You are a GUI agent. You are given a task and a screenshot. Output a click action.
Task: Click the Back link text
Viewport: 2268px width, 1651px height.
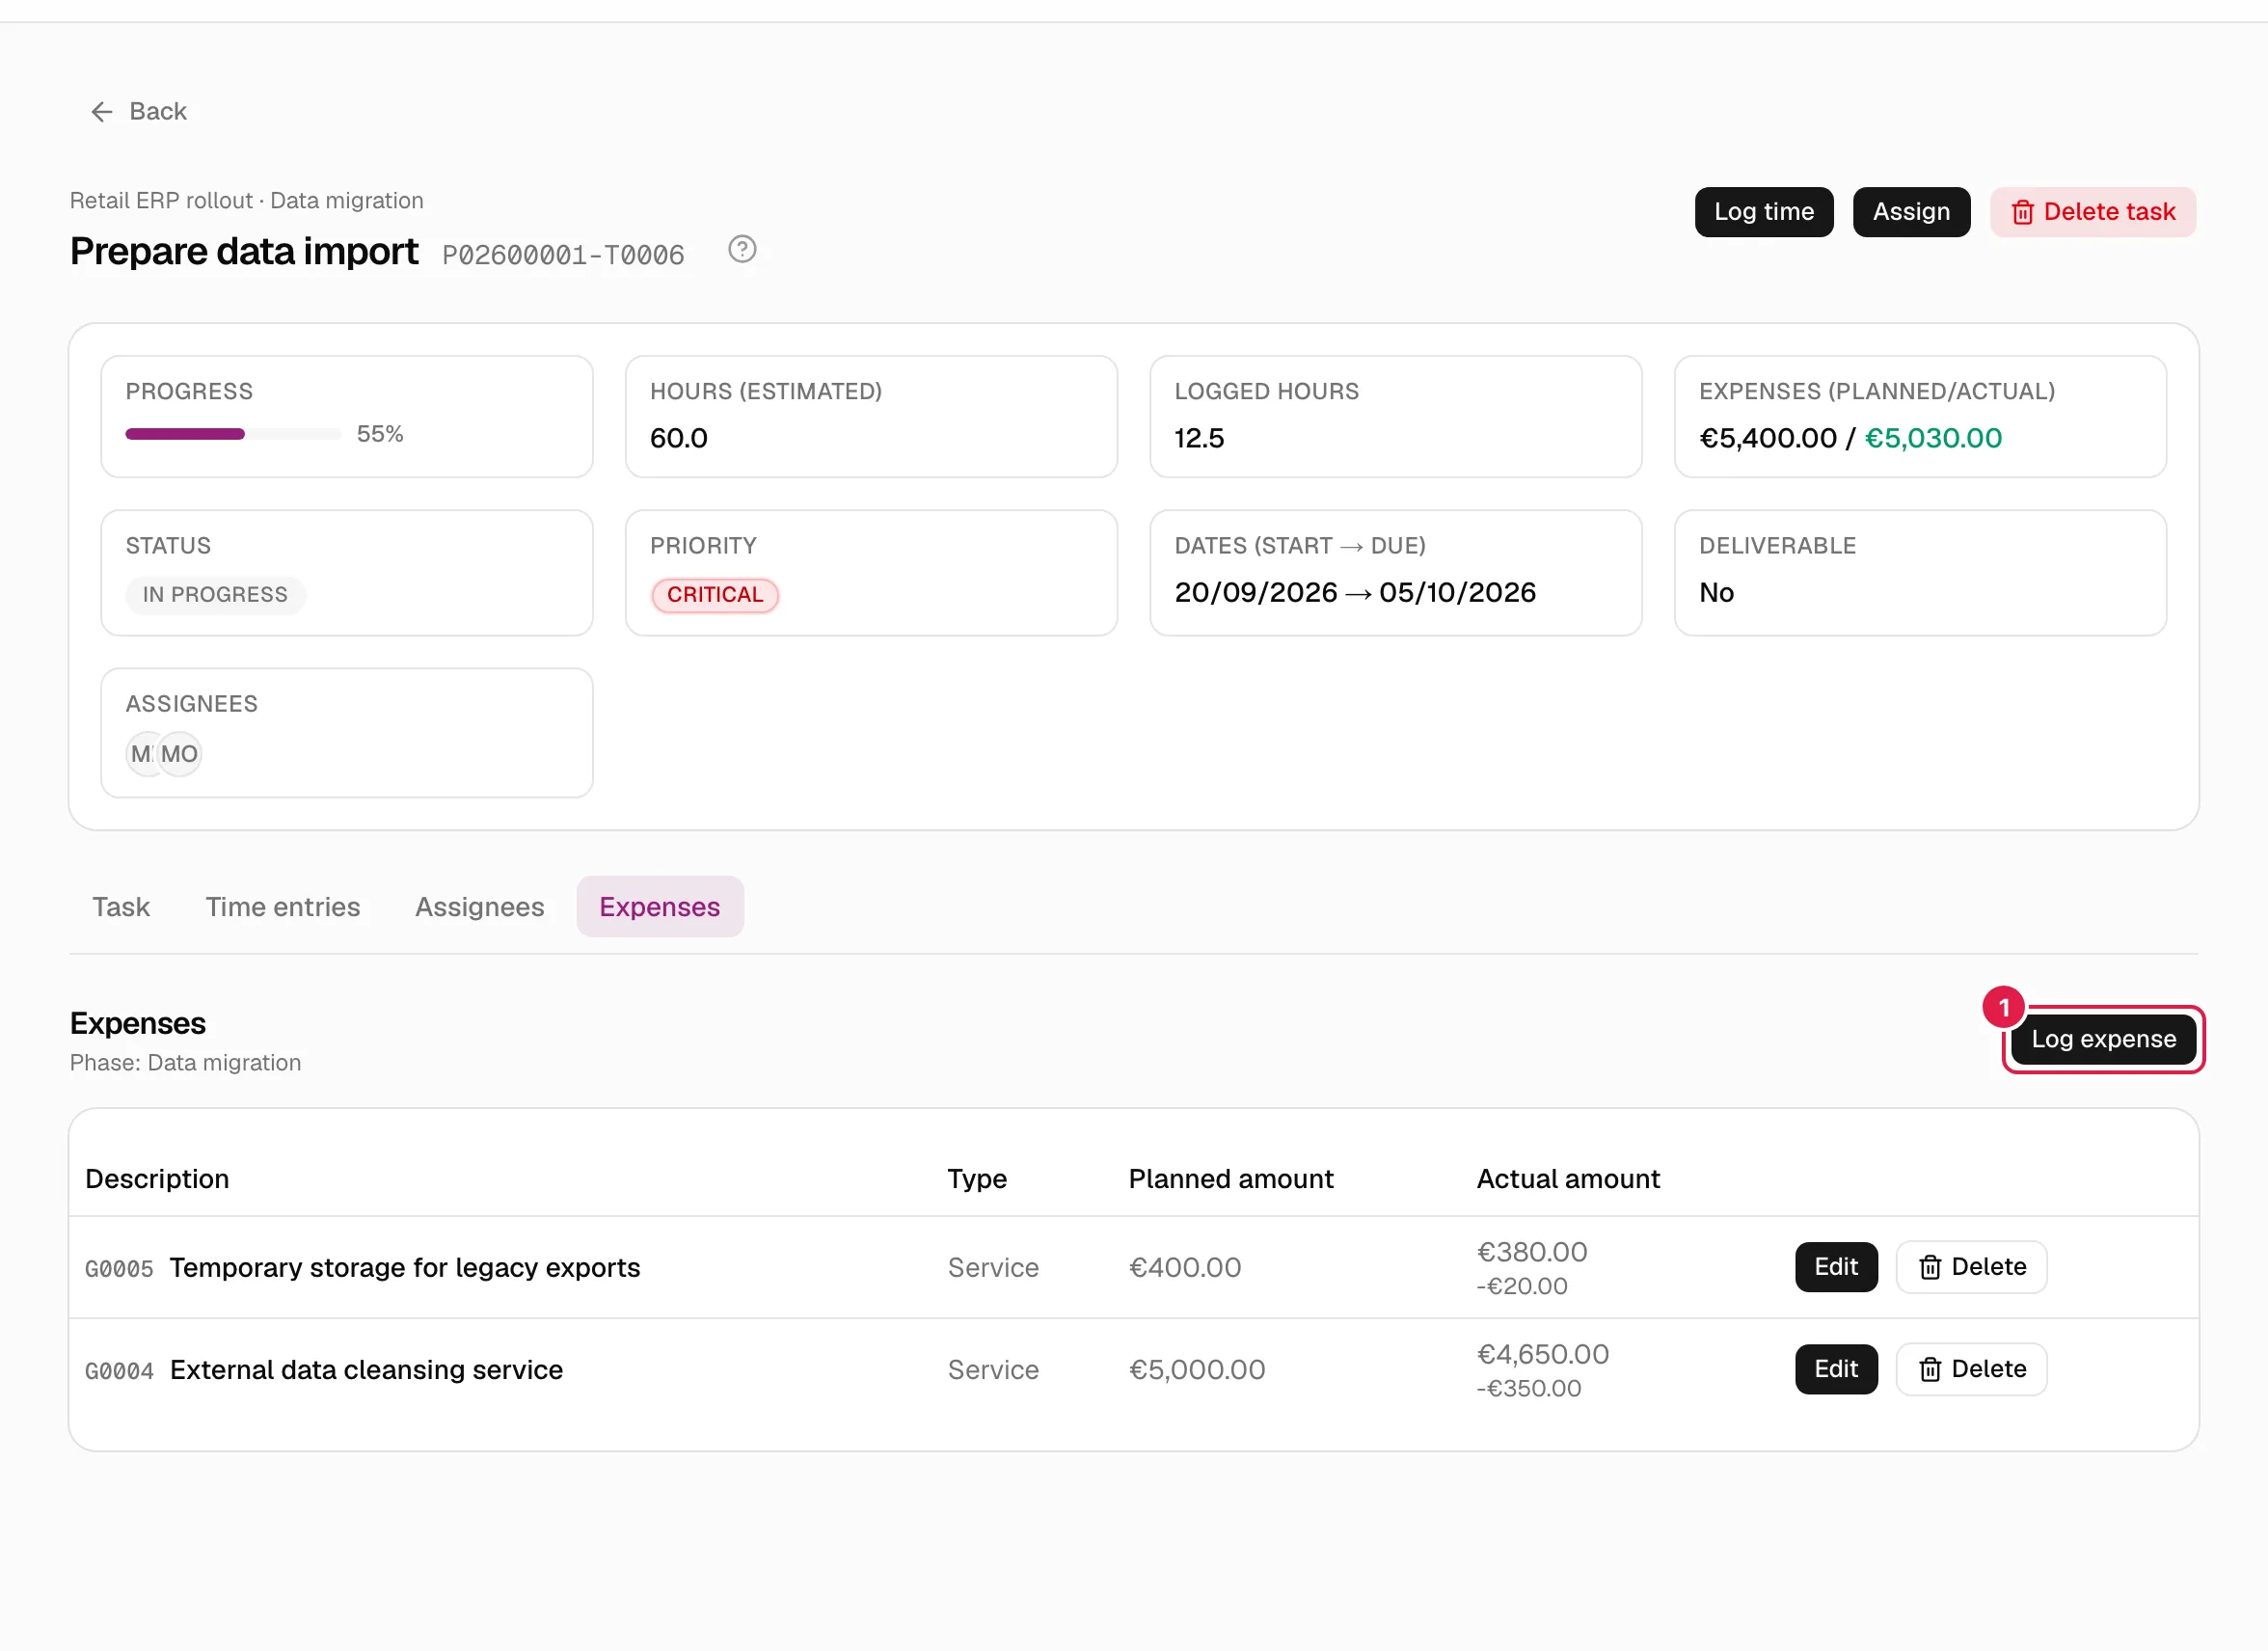158,111
